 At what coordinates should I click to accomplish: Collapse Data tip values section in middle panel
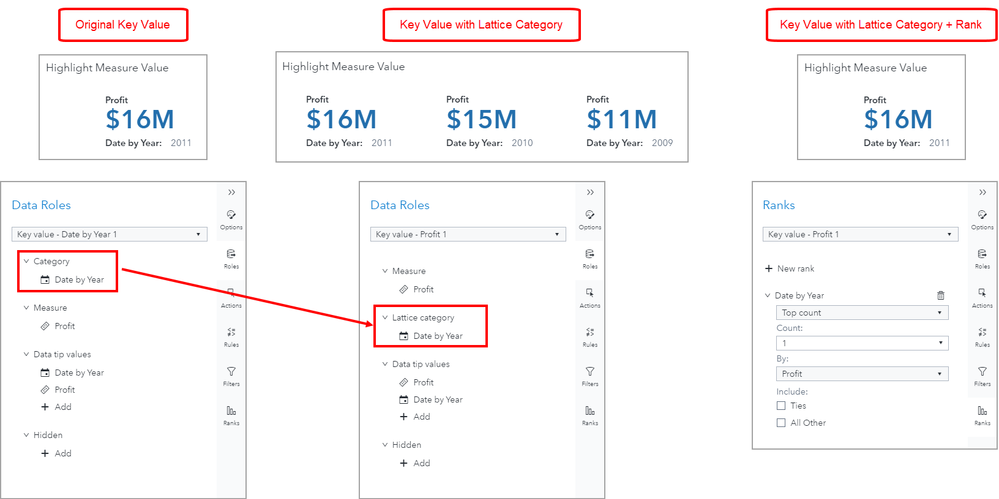(385, 365)
